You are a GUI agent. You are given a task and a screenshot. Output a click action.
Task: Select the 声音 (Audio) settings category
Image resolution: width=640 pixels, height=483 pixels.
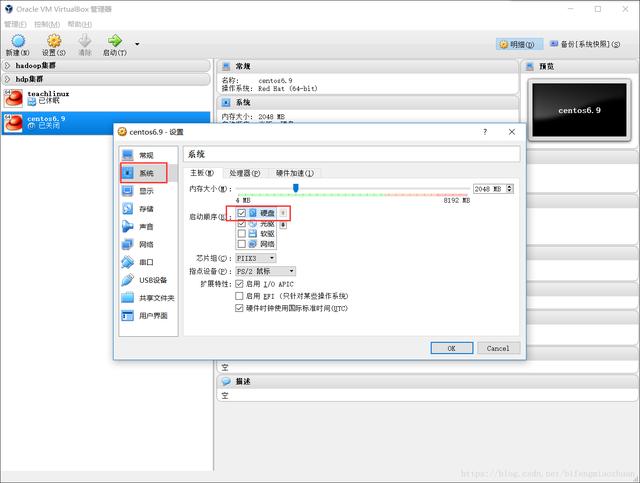149,227
